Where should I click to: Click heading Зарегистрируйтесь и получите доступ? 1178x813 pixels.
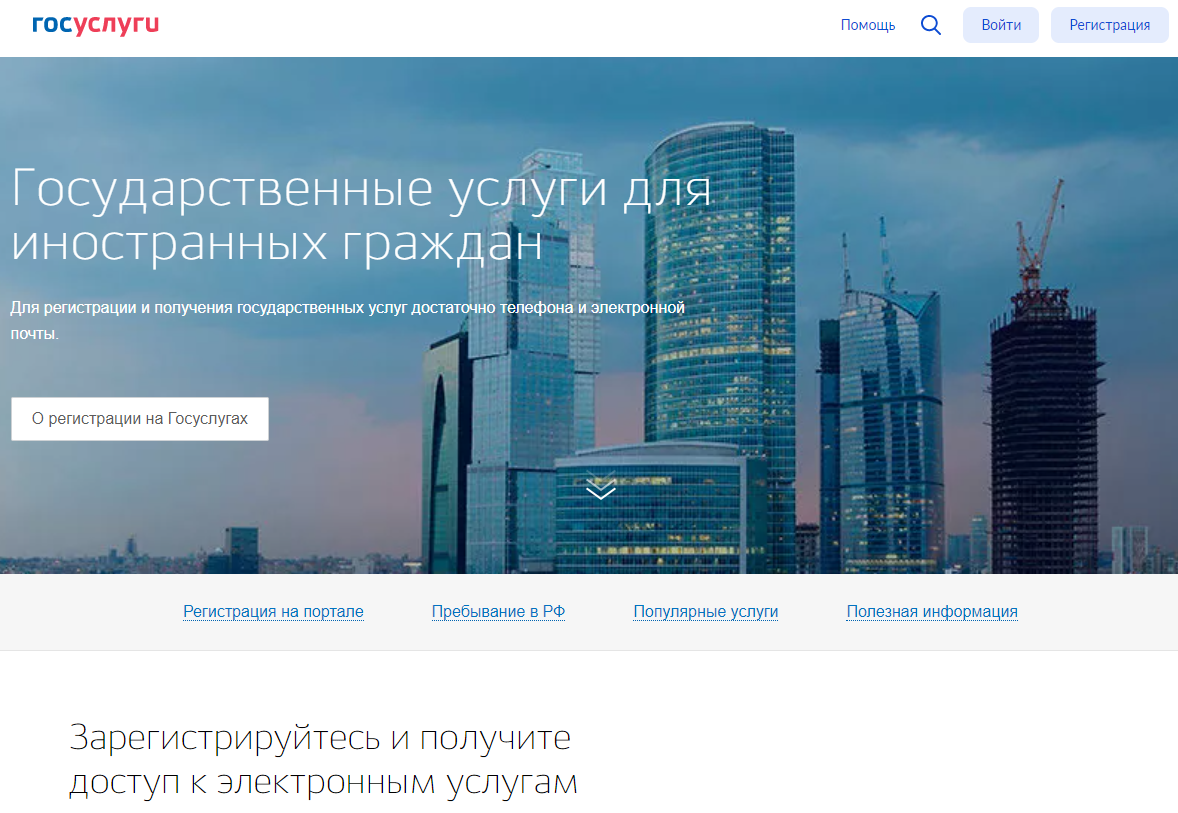coord(324,760)
